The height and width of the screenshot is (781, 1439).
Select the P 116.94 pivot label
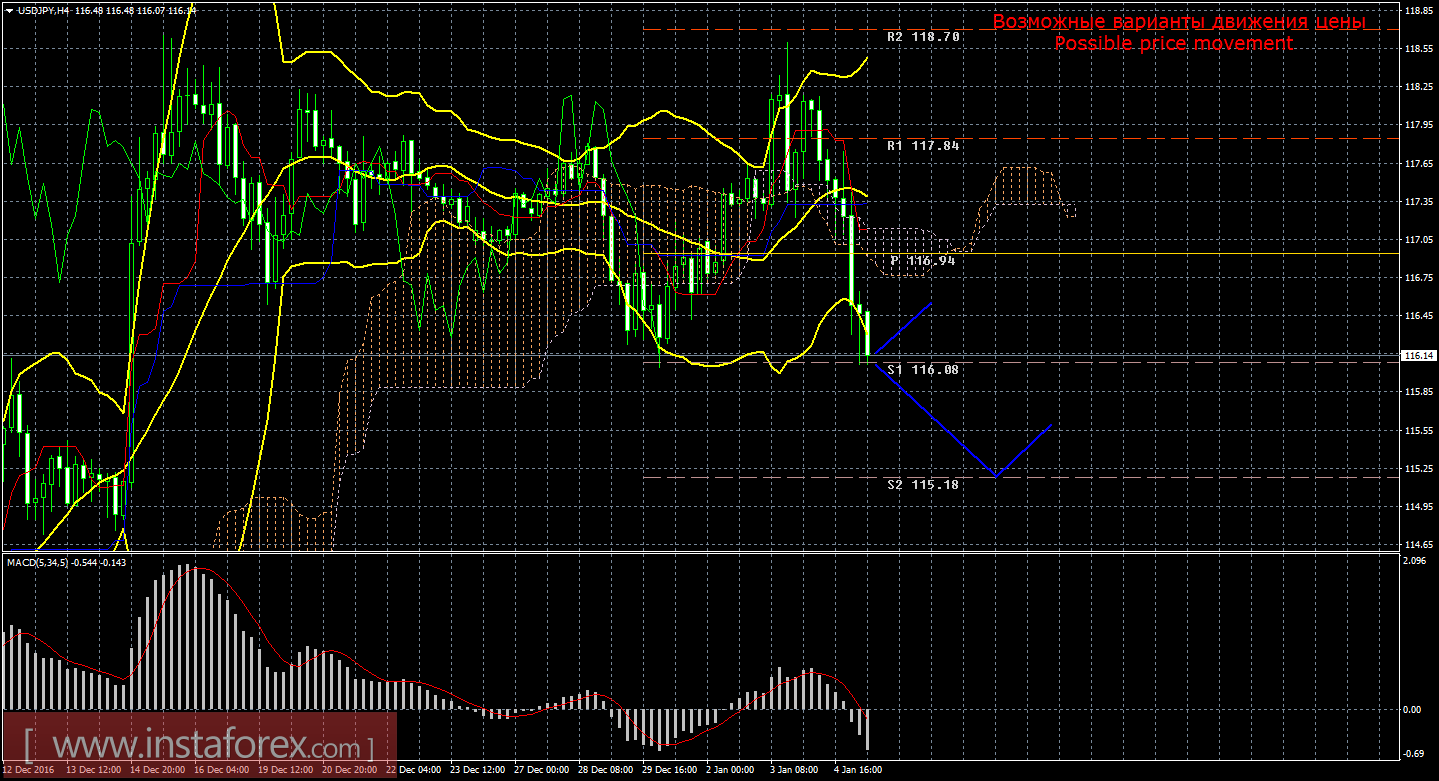pyautogui.click(x=923, y=260)
